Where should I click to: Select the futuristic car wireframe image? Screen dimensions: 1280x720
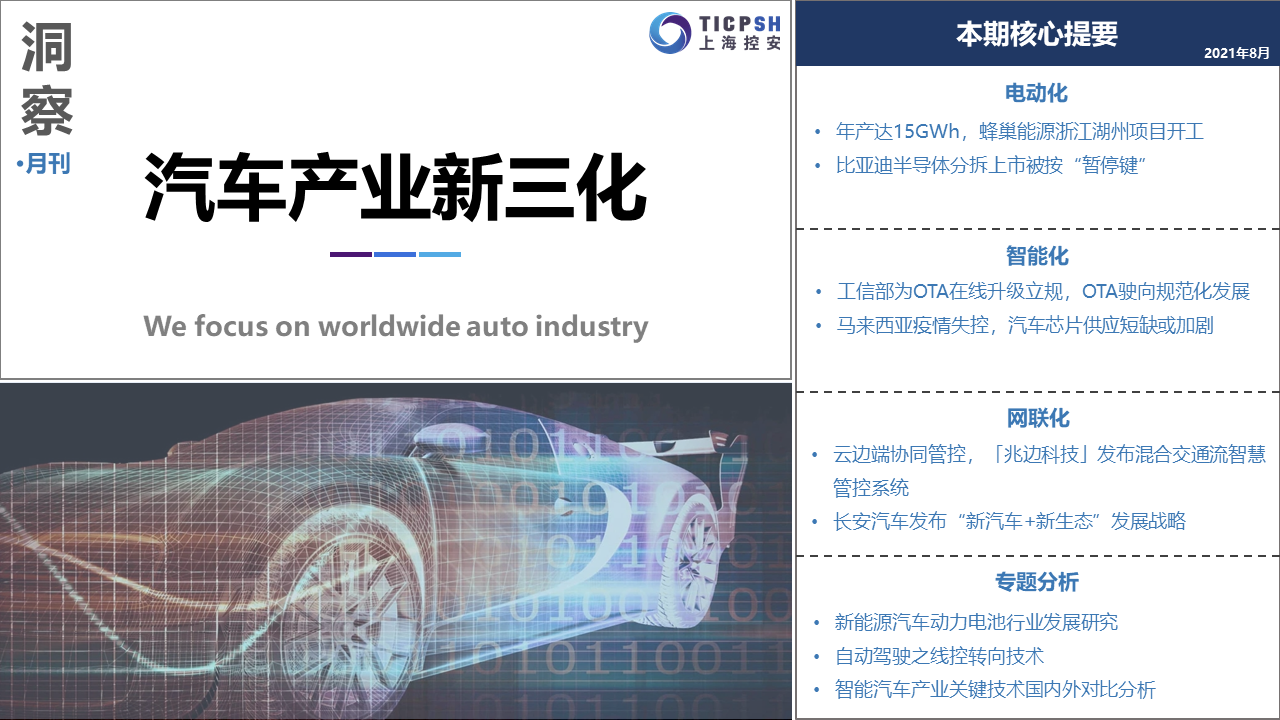pos(396,551)
